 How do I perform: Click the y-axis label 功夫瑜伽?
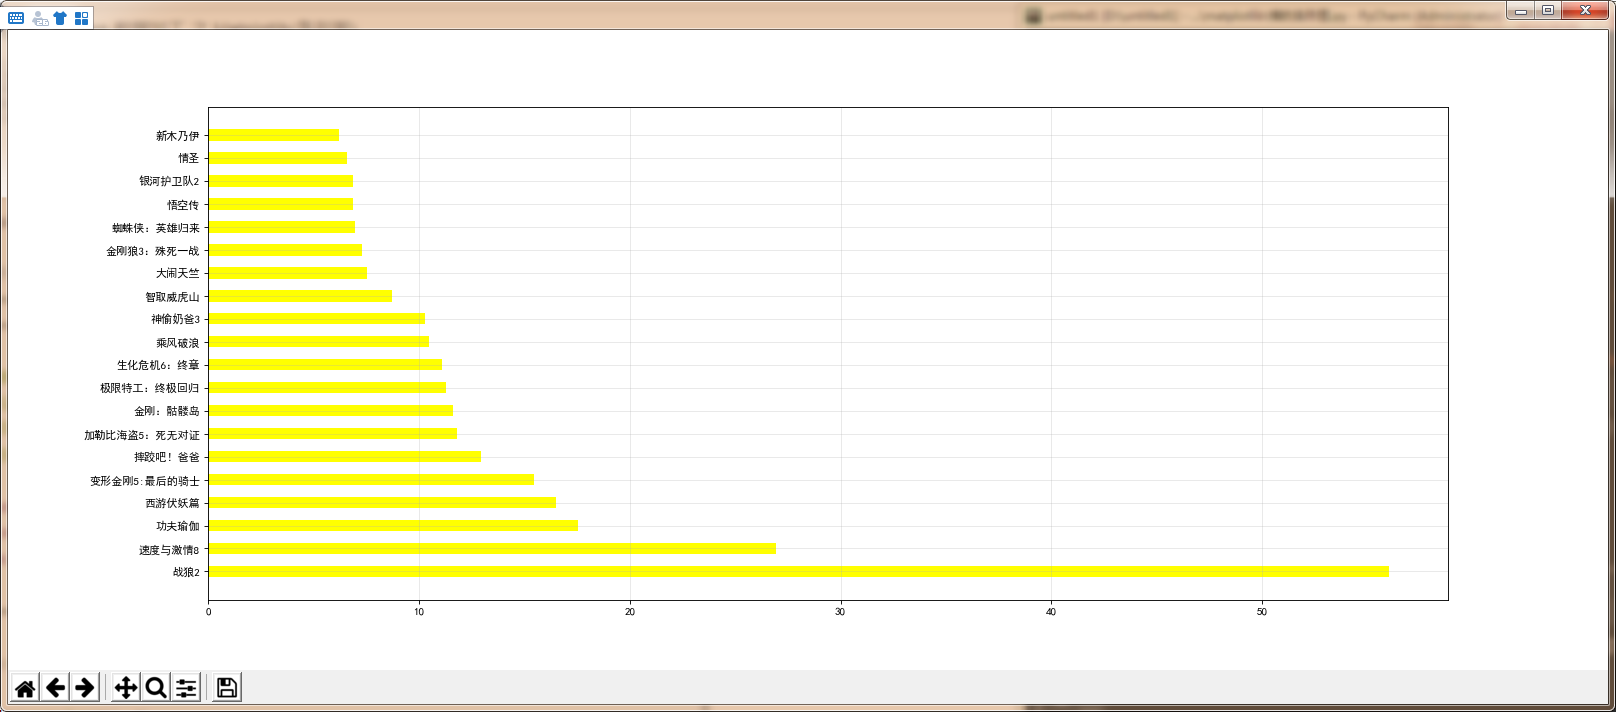coord(178,526)
